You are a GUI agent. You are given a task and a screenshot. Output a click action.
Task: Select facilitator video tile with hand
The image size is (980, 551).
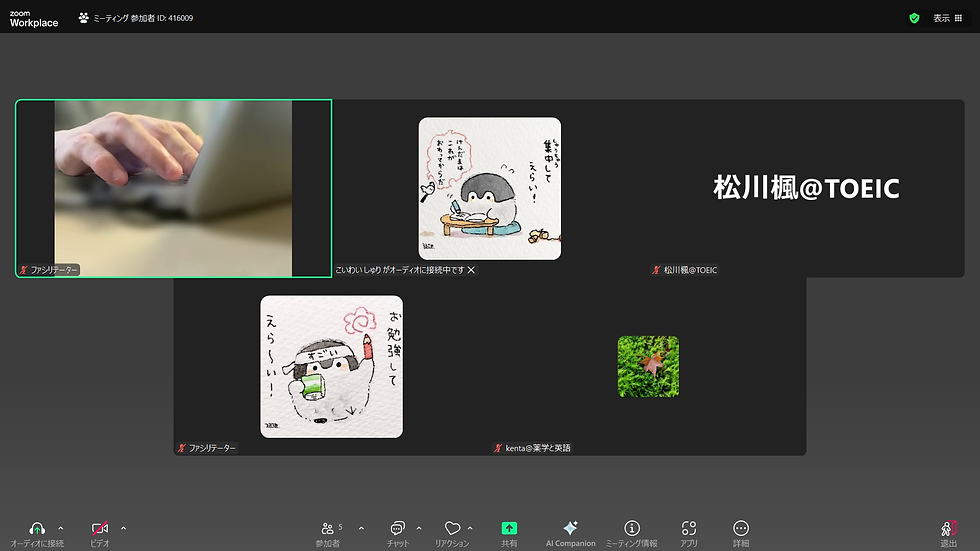[x=174, y=188]
